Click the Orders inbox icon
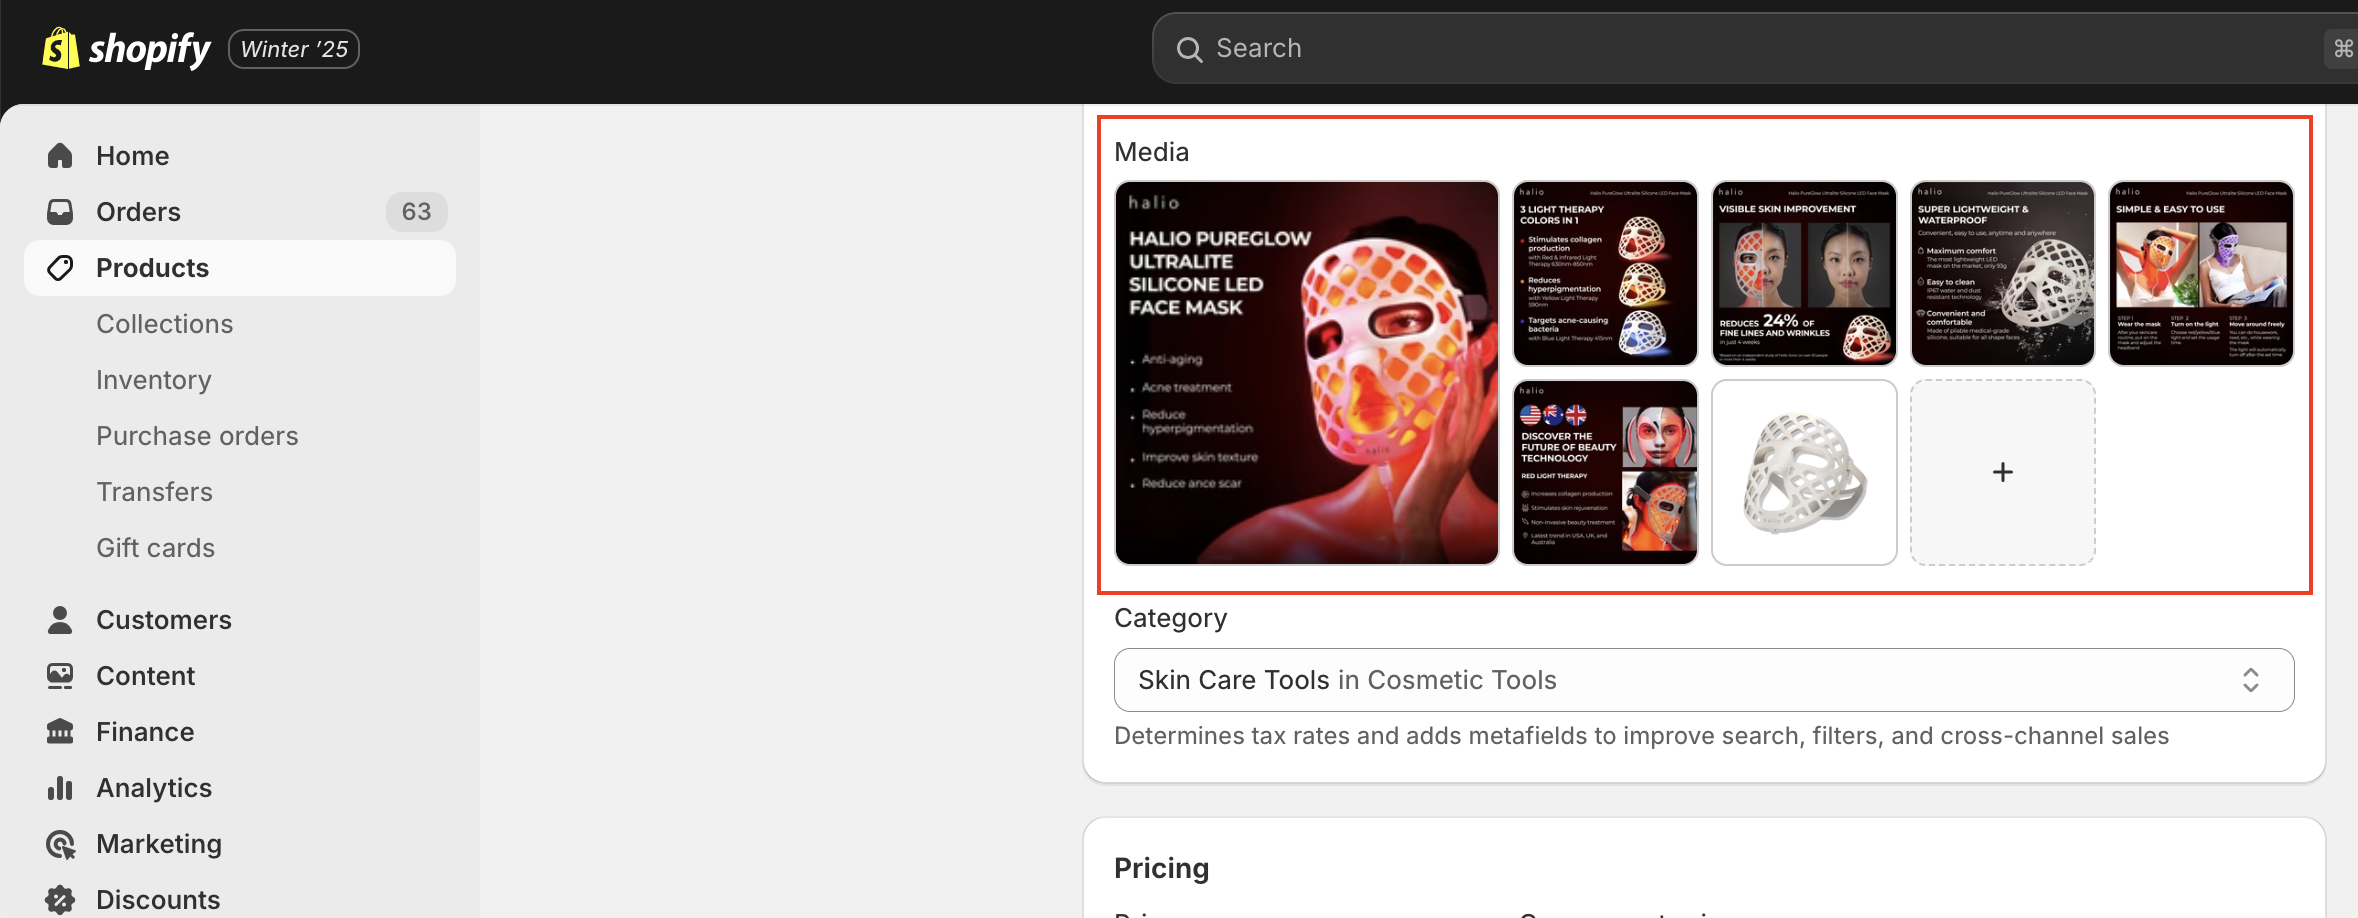The image size is (2358, 918). (60, 212)
